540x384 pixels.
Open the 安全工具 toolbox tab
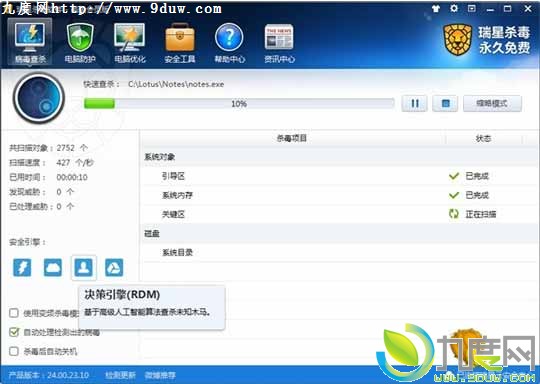pyautogui.click(x=180, y=43)
